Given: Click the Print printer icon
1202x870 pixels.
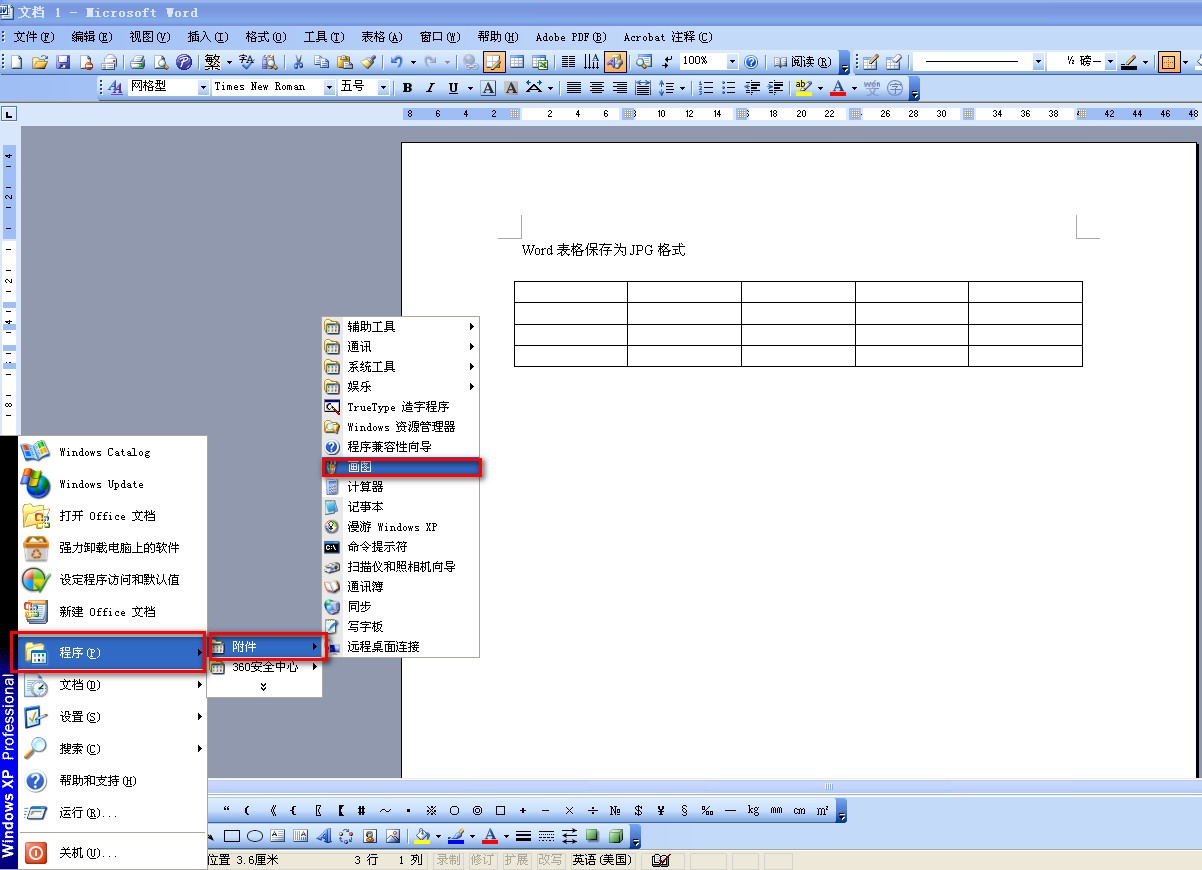Looking at the screenshot, I should [x=138, y=62].
